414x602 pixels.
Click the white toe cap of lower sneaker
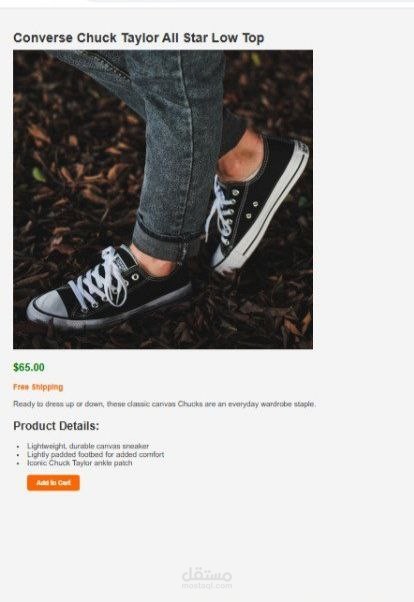(48, 307)
